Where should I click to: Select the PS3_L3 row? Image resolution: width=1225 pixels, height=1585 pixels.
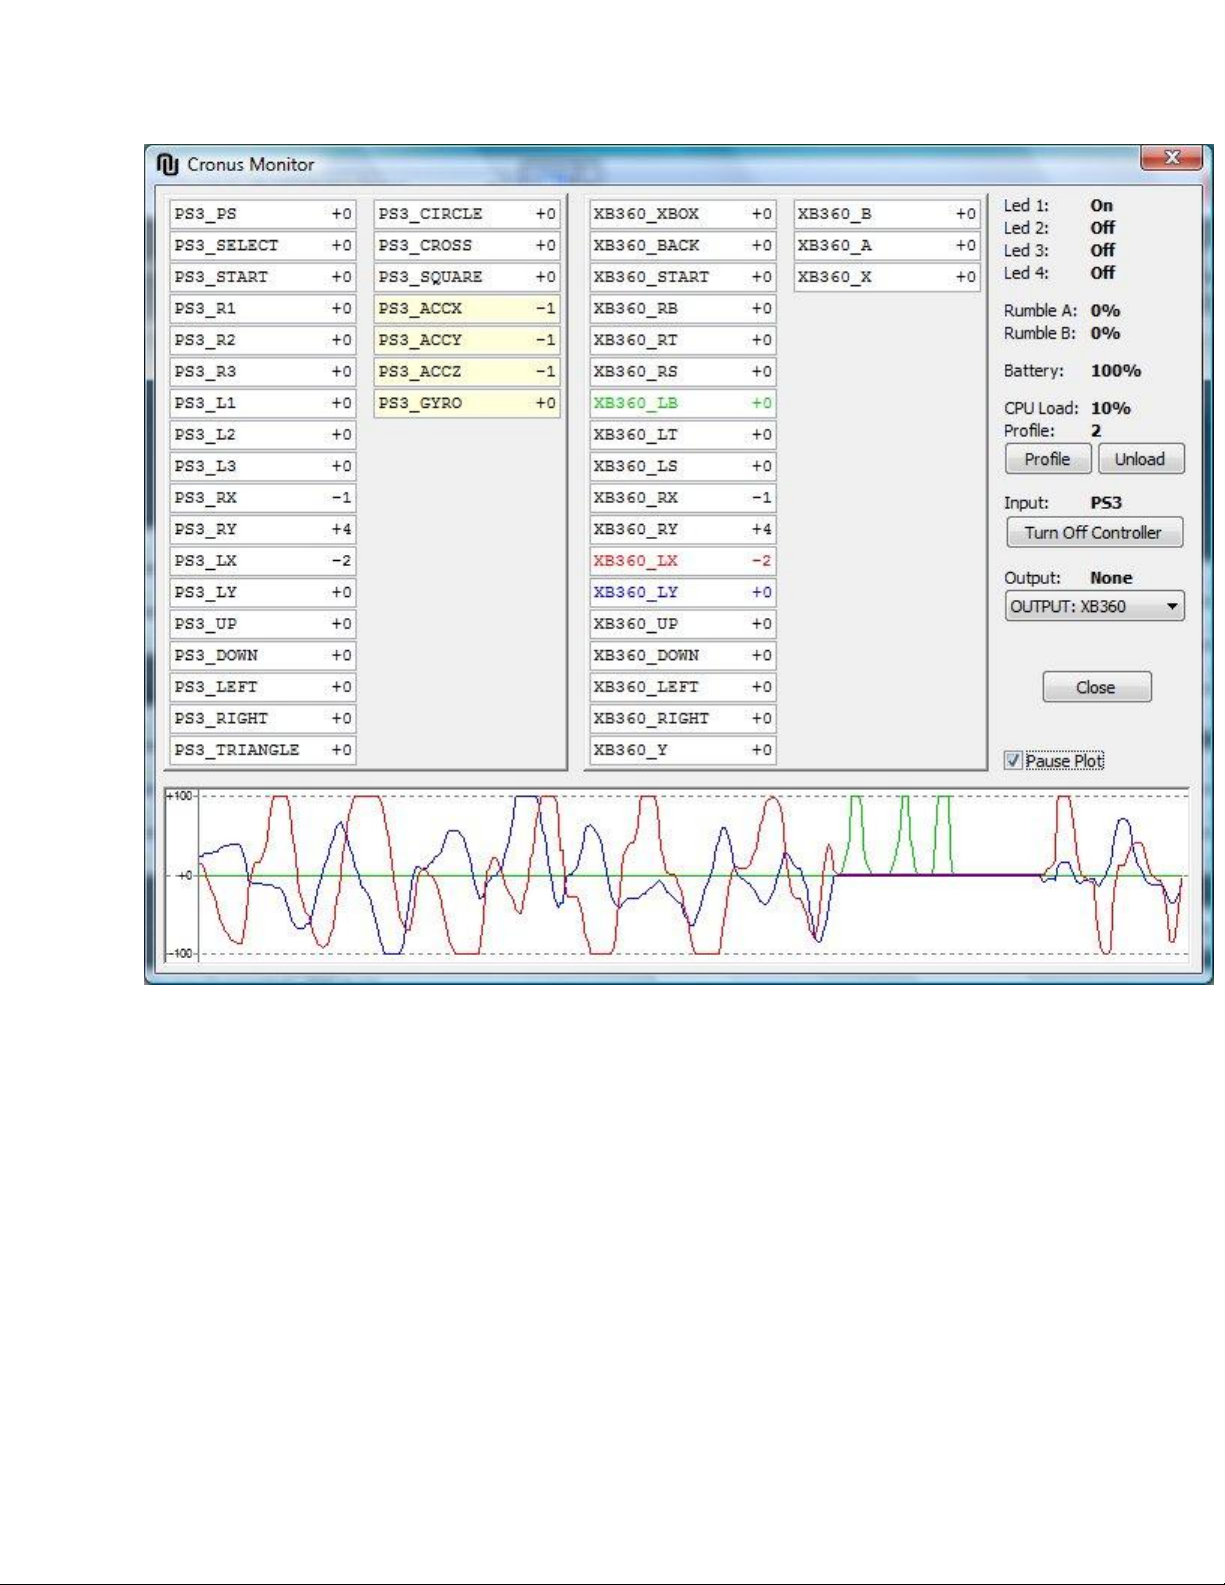tap(263, 466)
